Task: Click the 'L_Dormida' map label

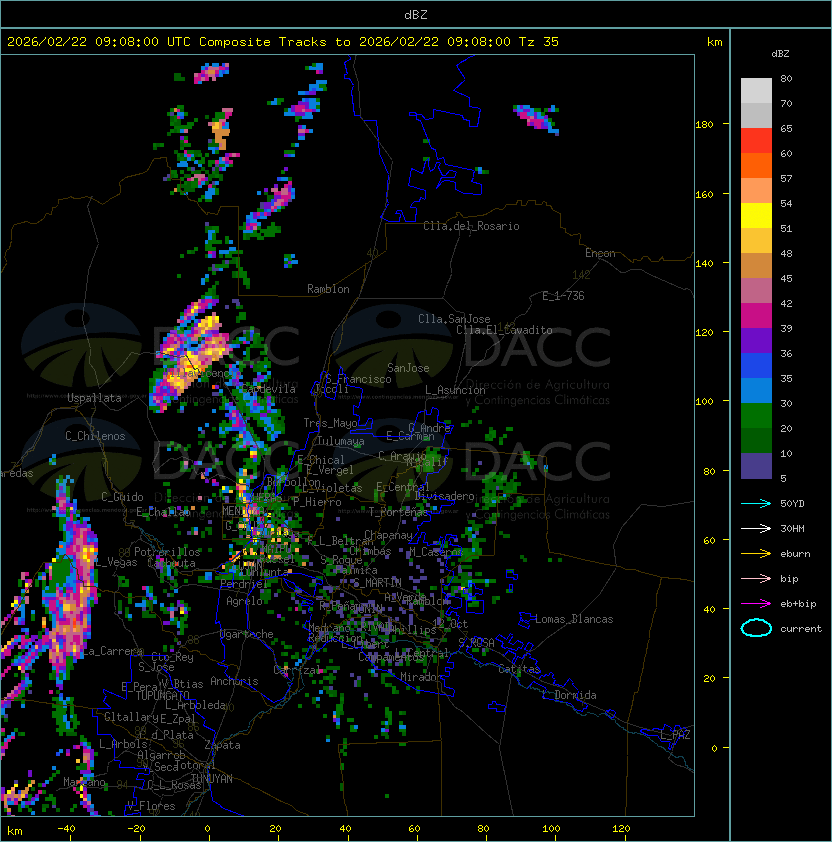Action: [569, 695]
